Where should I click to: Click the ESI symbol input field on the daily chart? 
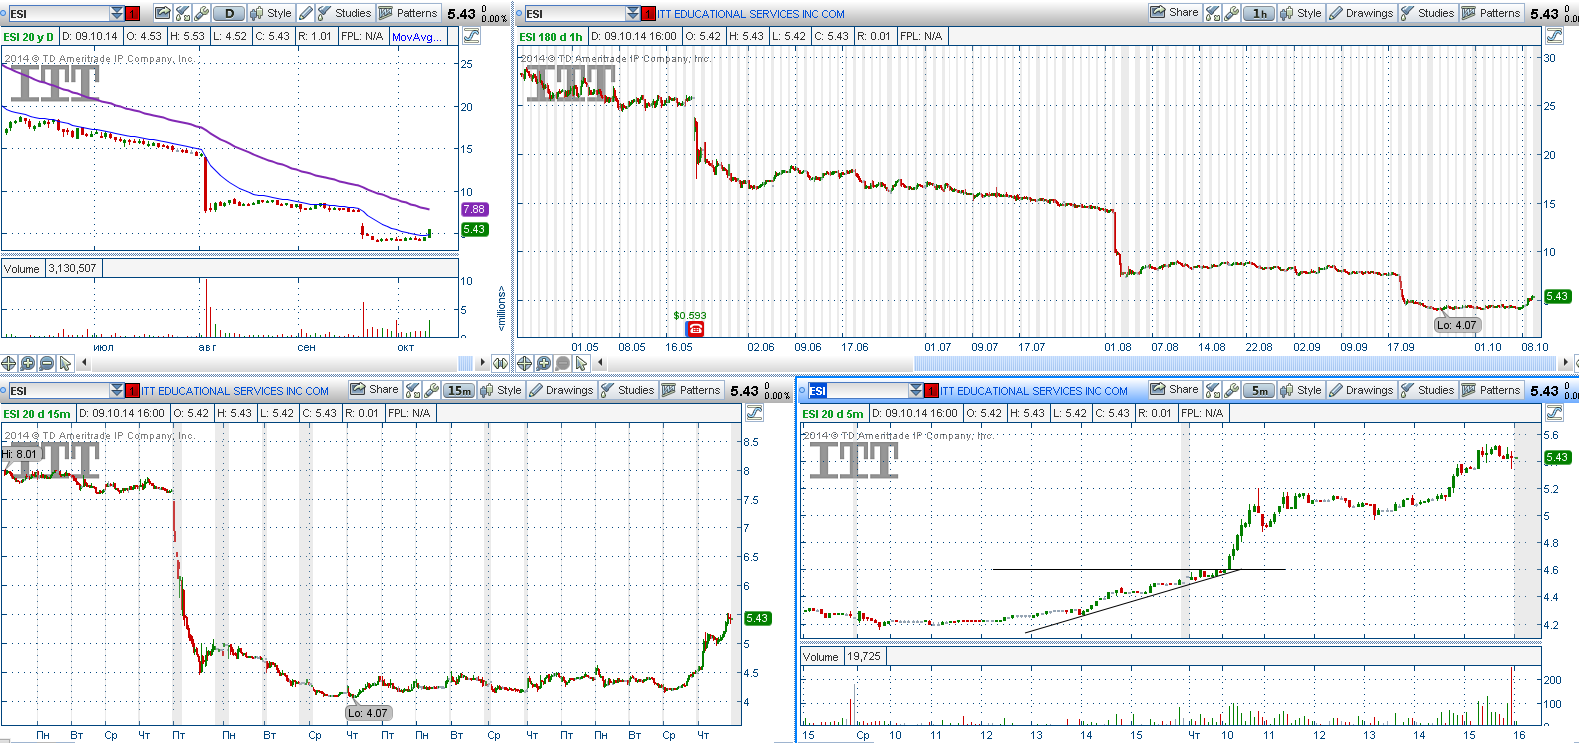tap(58, 13)
